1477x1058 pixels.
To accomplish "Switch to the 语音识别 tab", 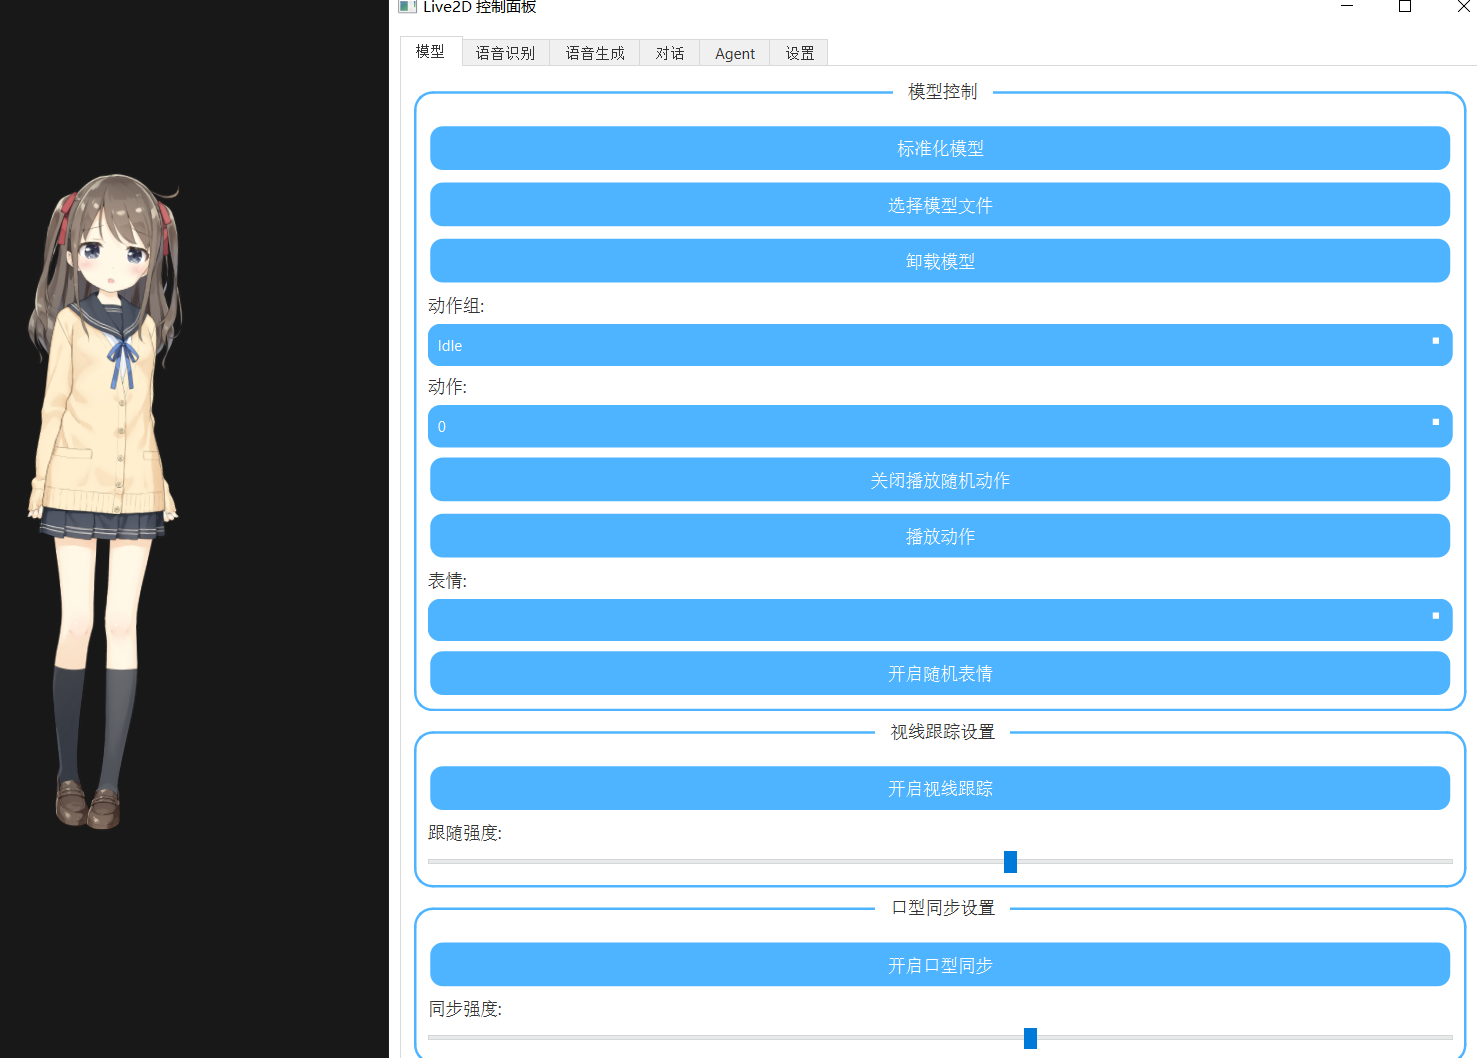I will [505, 53].
